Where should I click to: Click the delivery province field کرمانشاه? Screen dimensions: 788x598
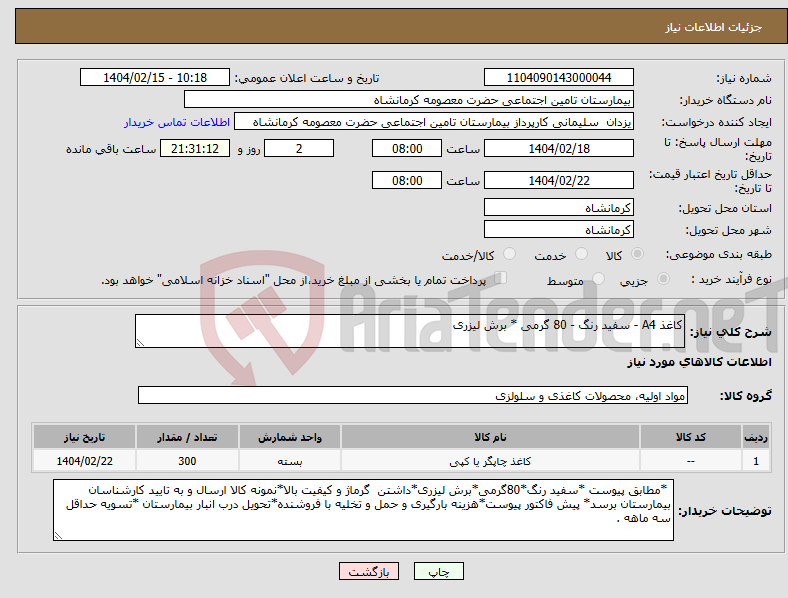click(558, 207)
